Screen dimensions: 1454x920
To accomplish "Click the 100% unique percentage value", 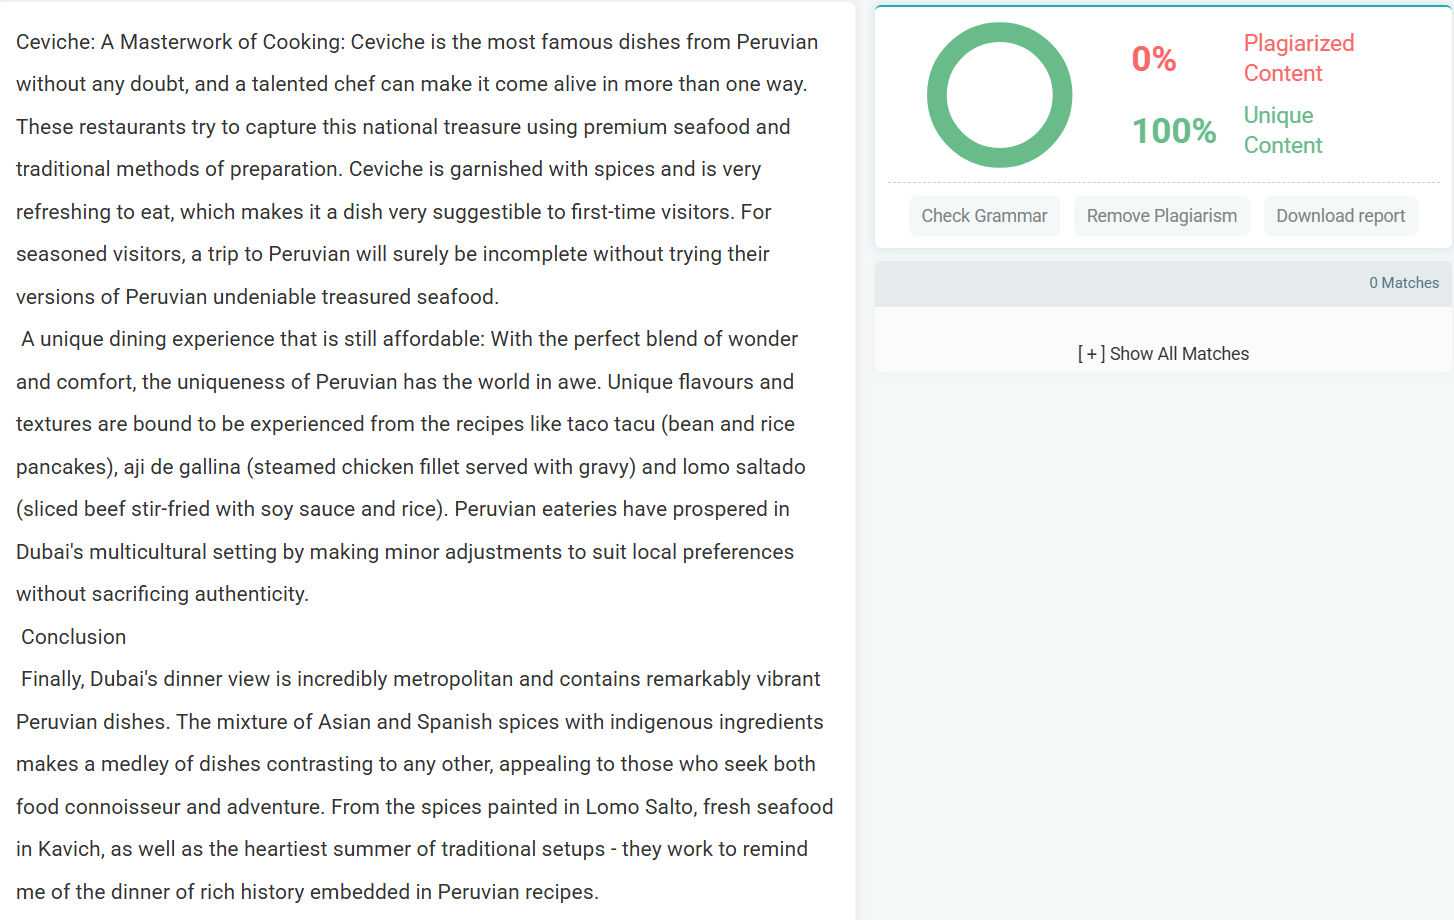I will [x=1174, y=131].
